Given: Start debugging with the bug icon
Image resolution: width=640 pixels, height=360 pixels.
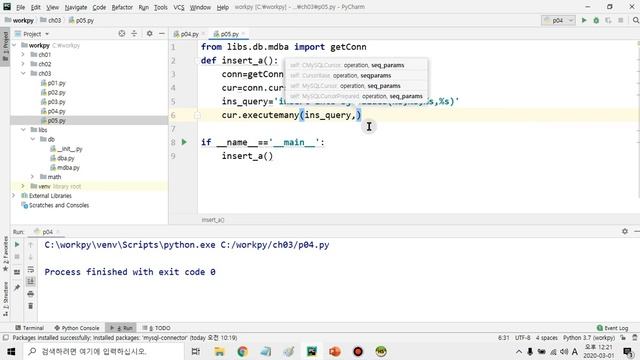Looking at the screenshot, I should (596, 20).
